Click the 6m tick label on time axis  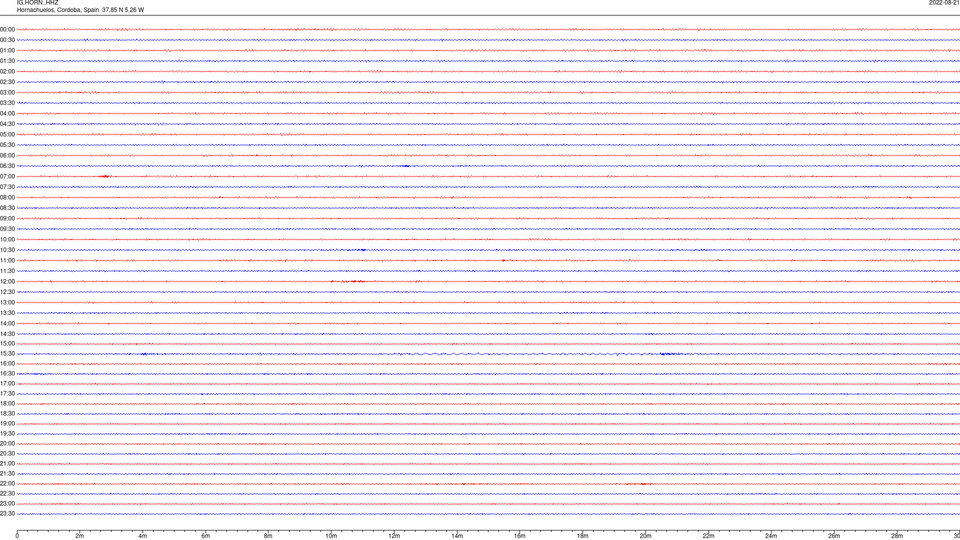pyautogui.click(x=205, y=536)
